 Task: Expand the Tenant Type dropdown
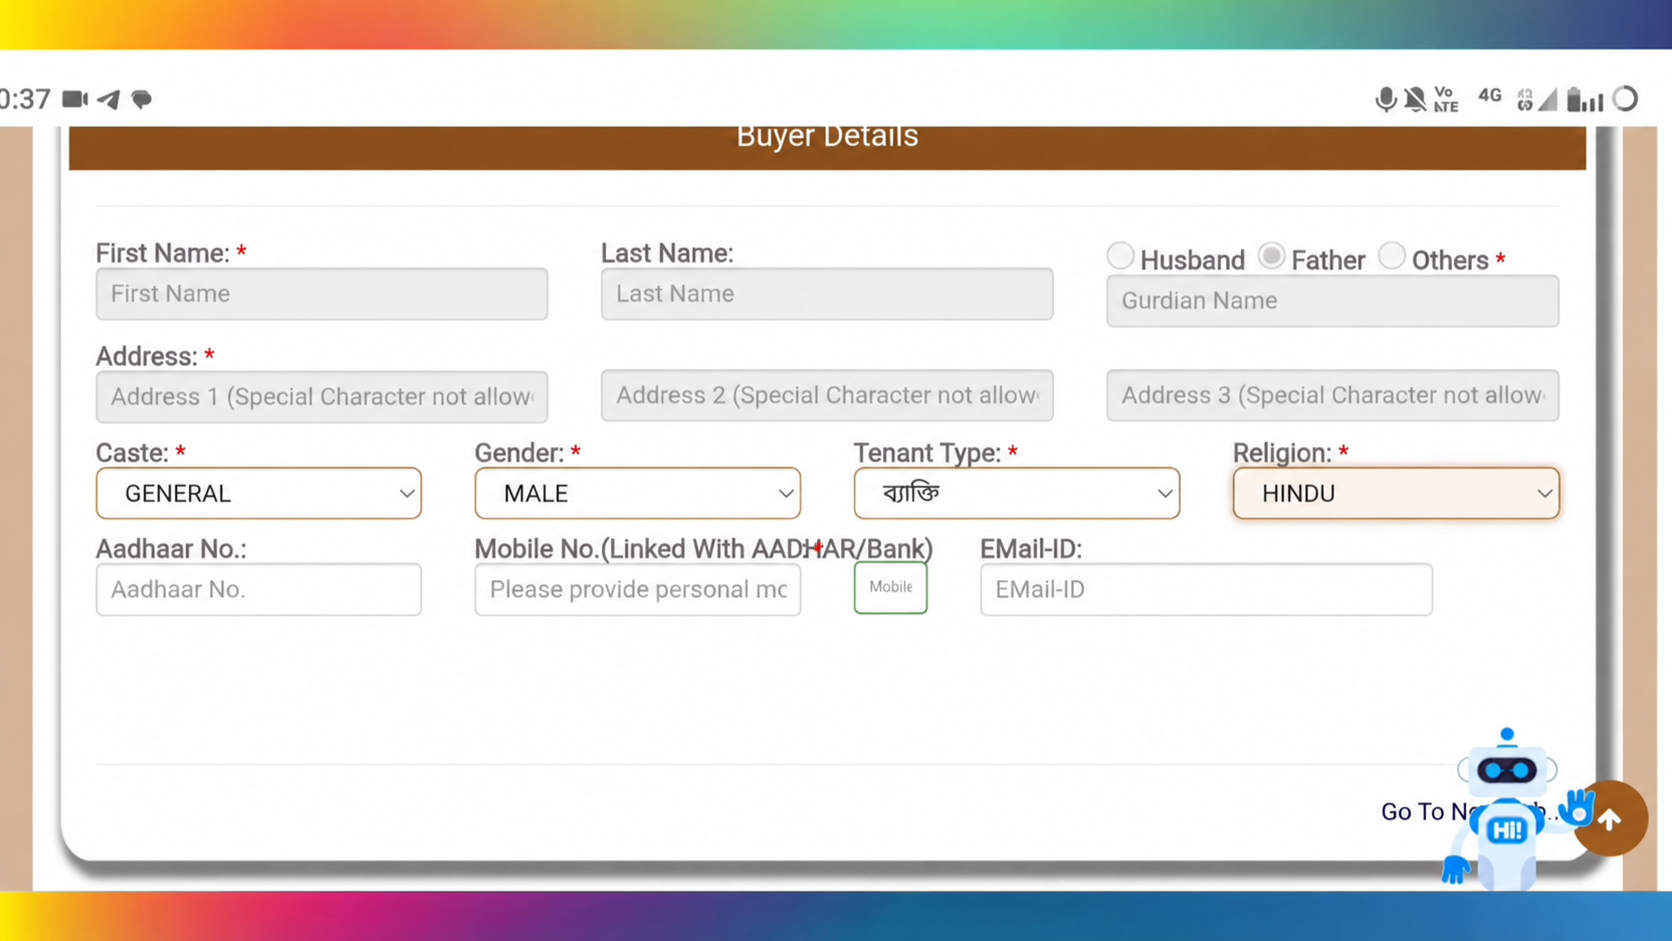(1017, 493)
